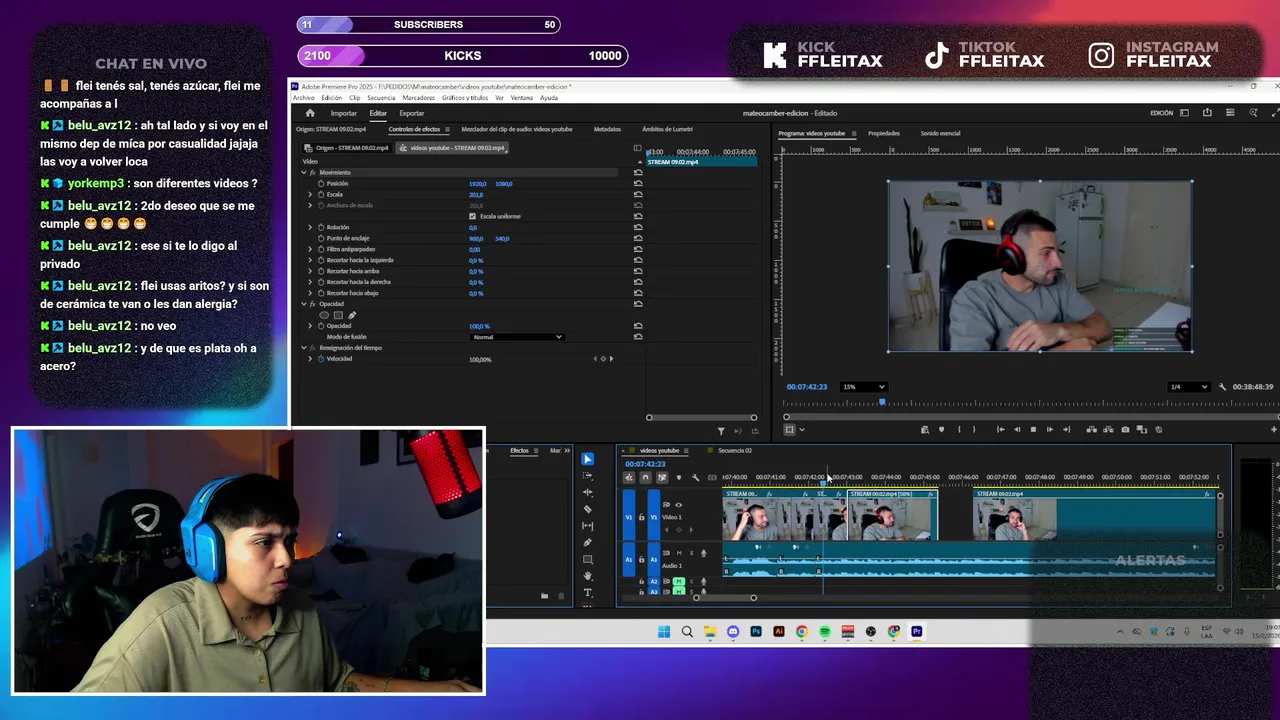The image size is (1280, 720).
Task: Click the Export Frame camera icon
Action: click(1125, 430)
